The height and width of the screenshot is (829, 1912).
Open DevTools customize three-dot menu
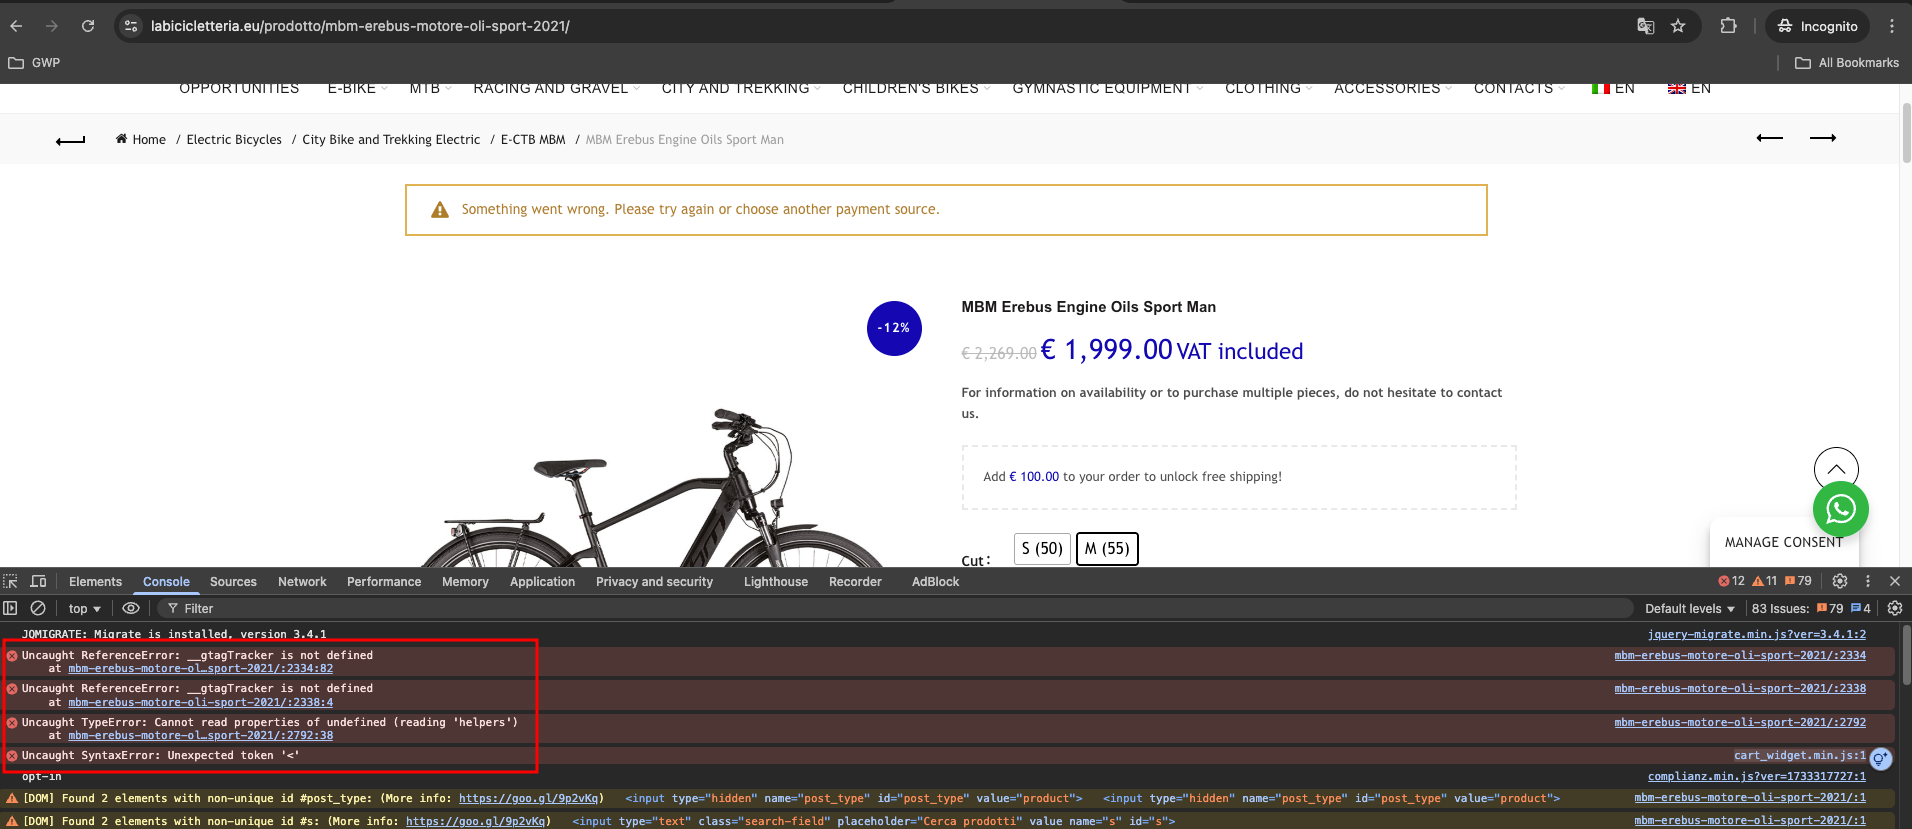(x=1867, y=581)
